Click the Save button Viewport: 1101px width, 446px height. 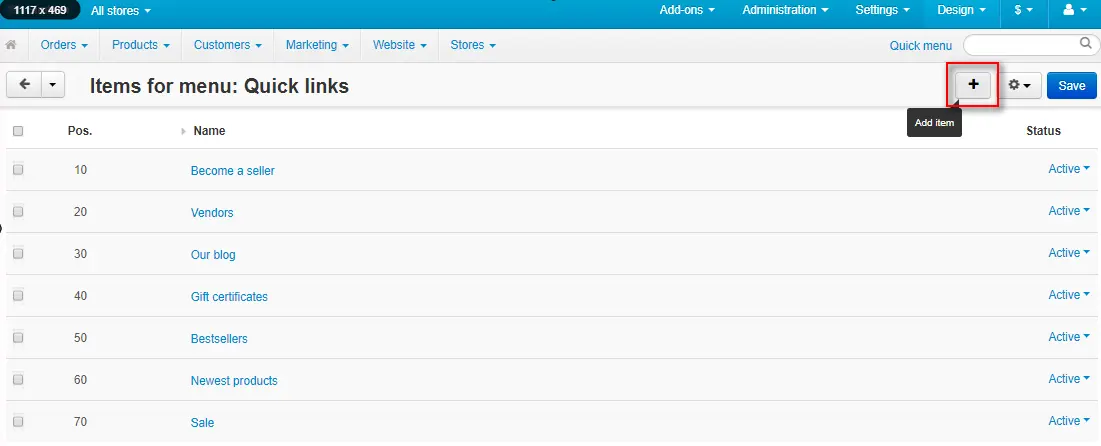pyautogui.click(x=1071, y=86)
